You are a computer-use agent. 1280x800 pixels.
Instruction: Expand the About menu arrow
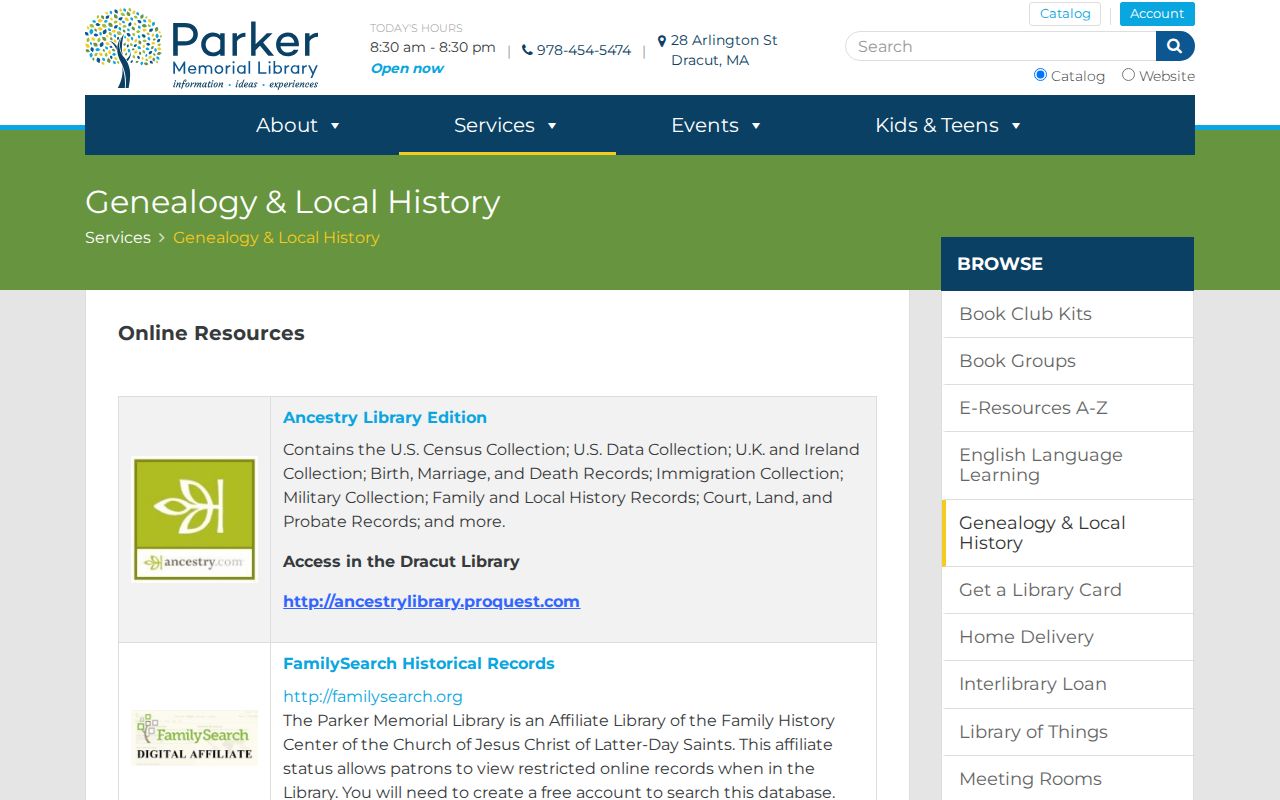(335, 126)
